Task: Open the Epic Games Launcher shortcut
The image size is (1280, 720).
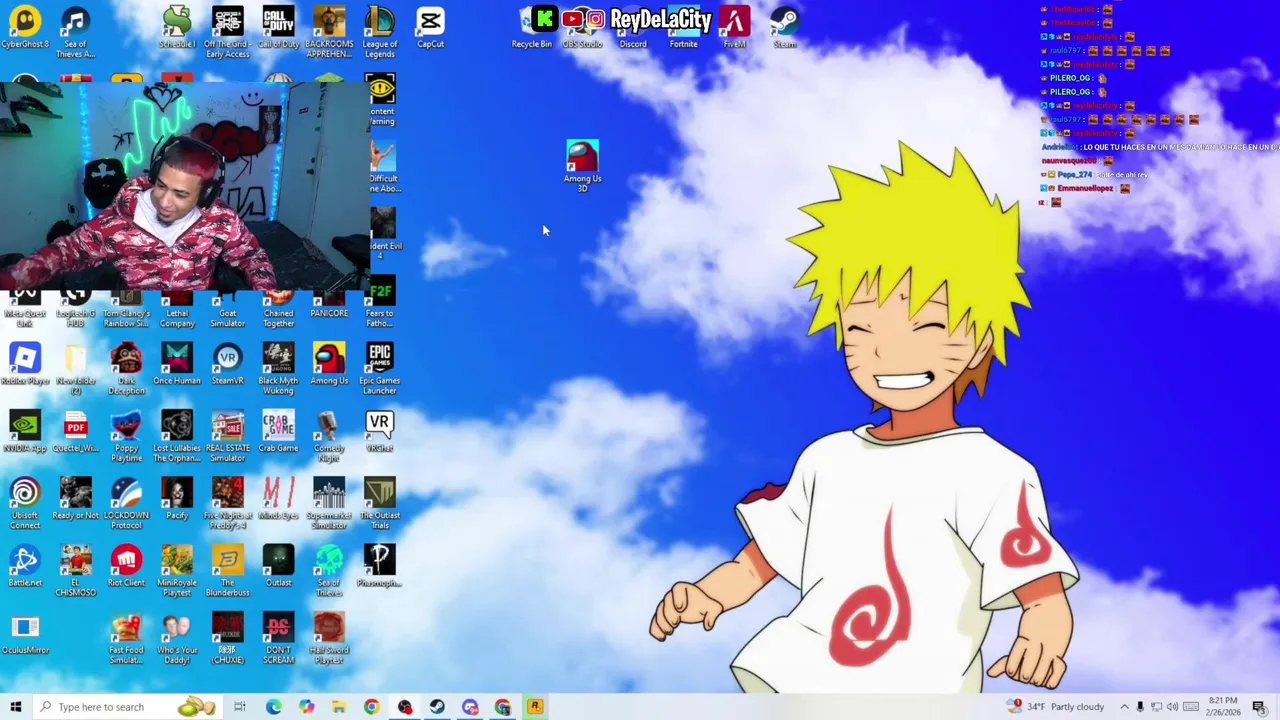Action: pyautogui.click(x=380, y=369)
